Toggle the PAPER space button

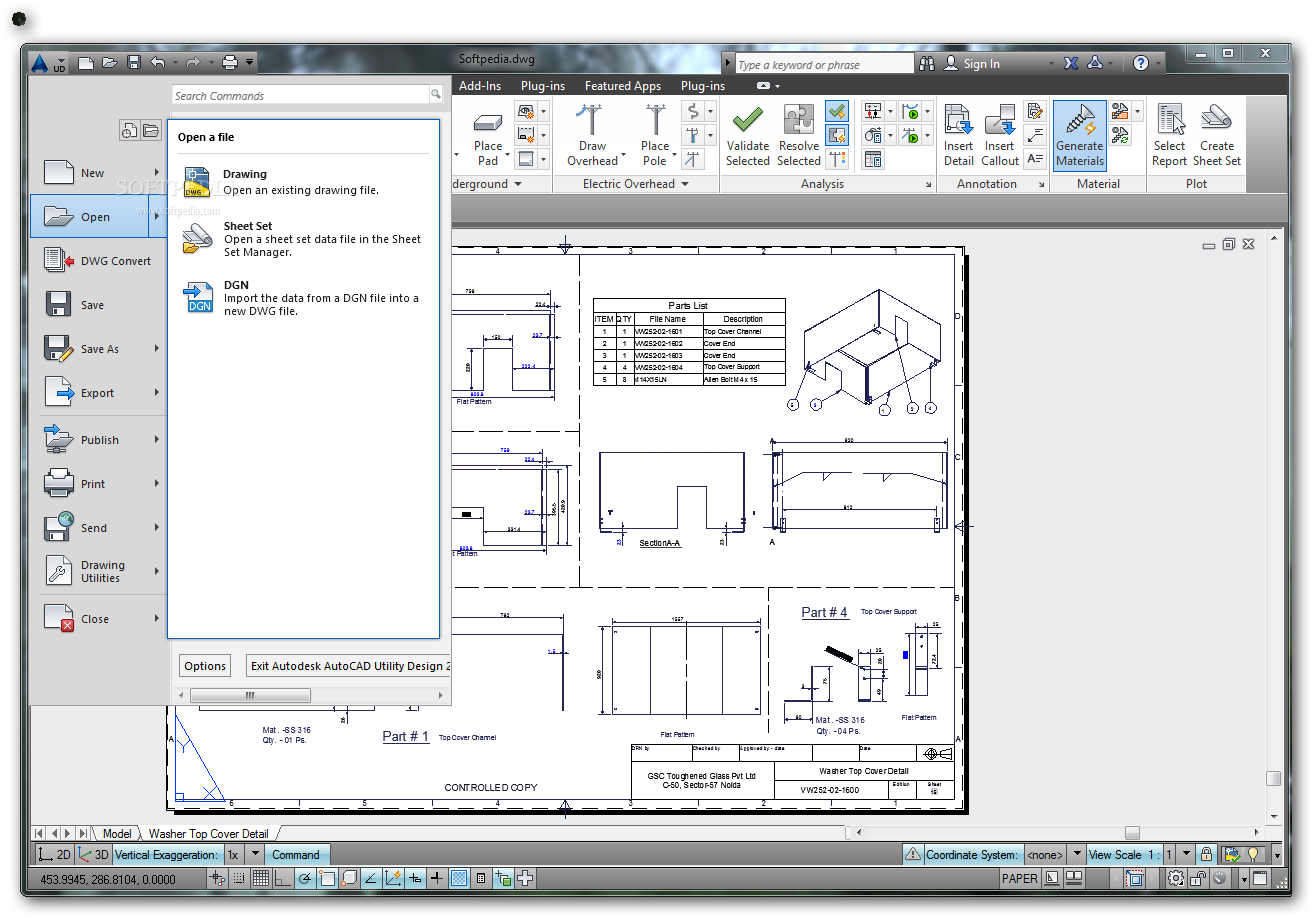point(1019,879)
